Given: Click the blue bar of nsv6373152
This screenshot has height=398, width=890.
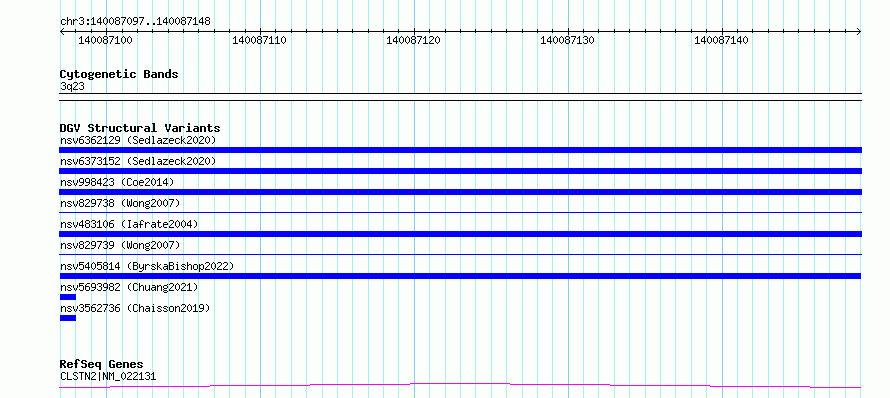Looking at the screenshot, I should [460, 171].
